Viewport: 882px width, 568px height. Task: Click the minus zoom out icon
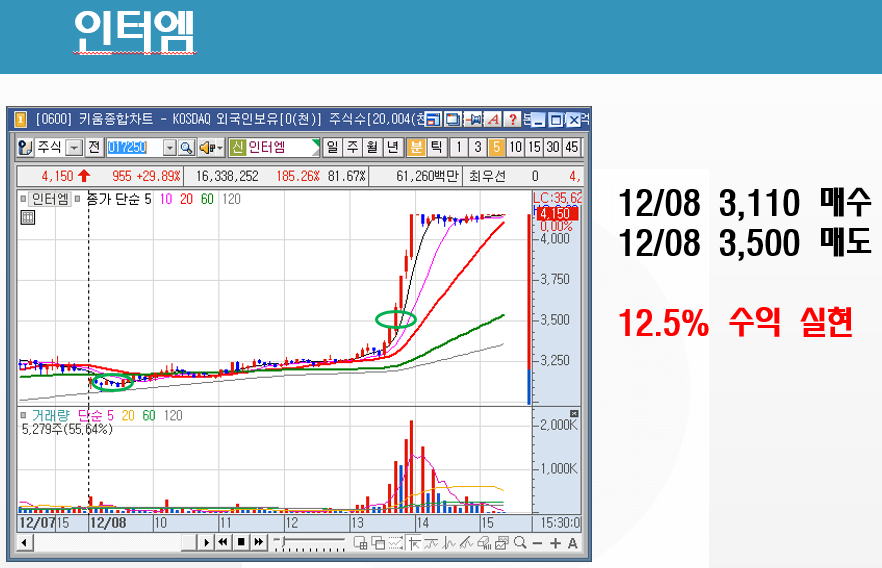[x=537, y=543]
